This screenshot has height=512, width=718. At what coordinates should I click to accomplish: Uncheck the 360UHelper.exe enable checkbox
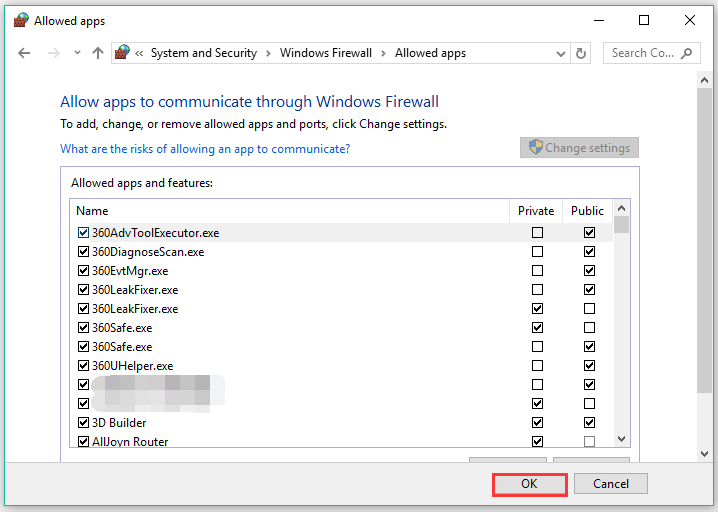pyautogui.click(x=83, y=365)
